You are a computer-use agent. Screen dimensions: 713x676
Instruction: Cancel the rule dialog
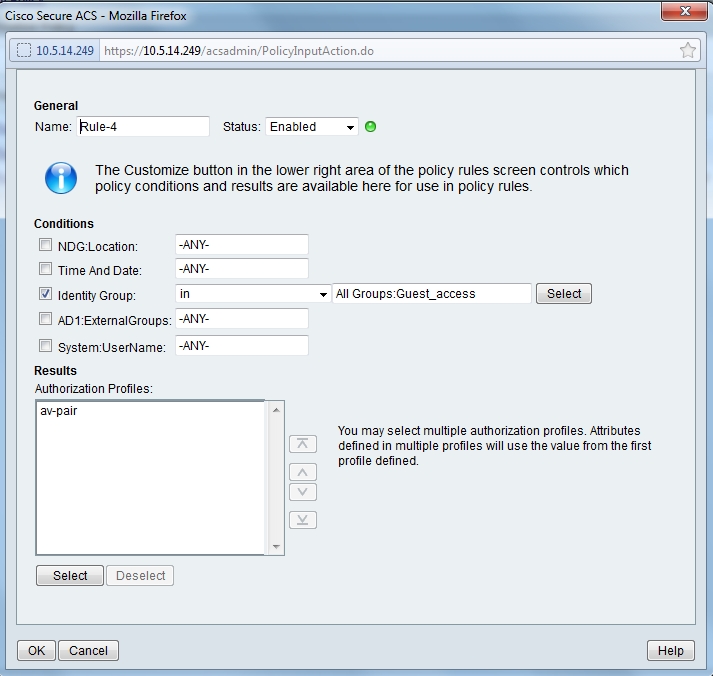(x=88, y=651)
